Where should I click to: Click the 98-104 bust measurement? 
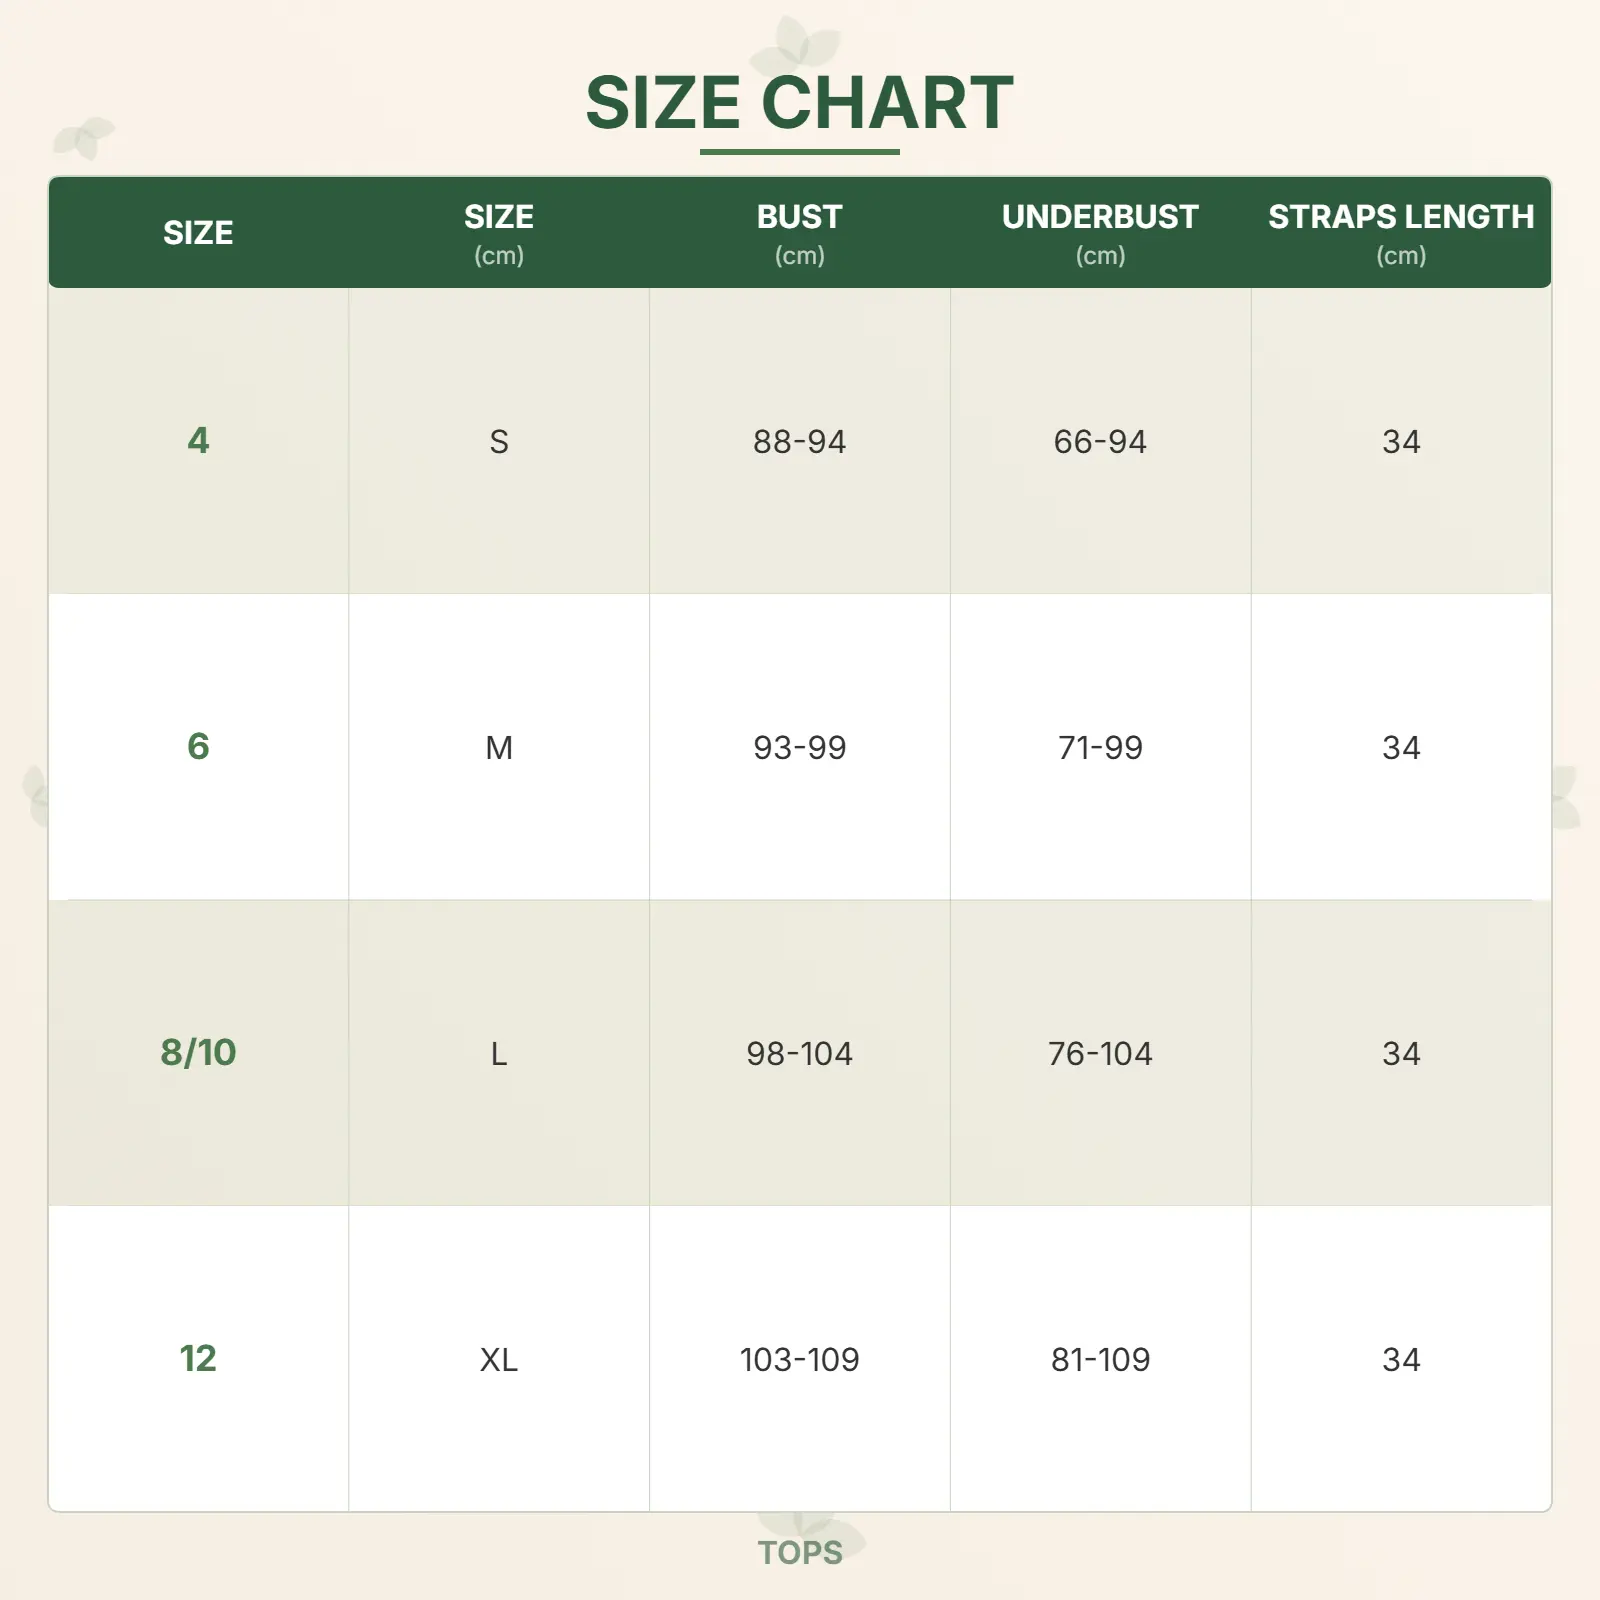coord(799,1054)
